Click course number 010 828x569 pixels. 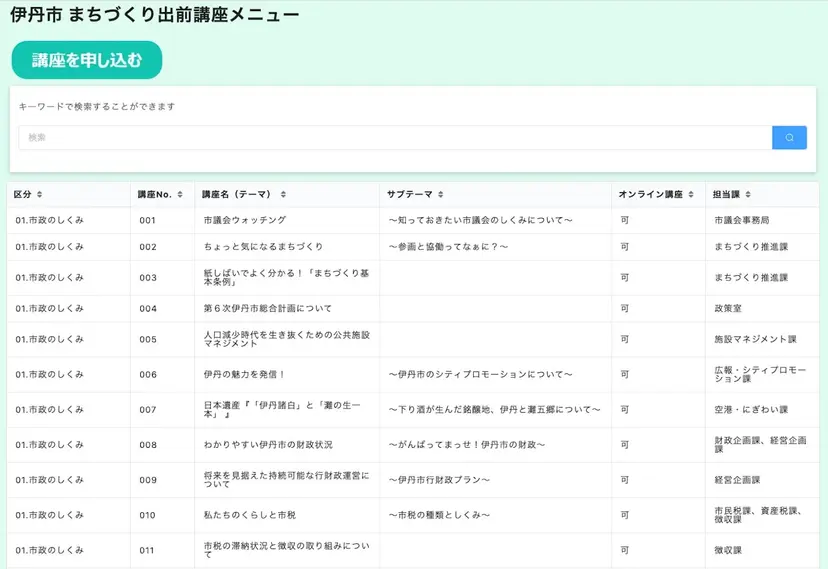pos(147,515)
